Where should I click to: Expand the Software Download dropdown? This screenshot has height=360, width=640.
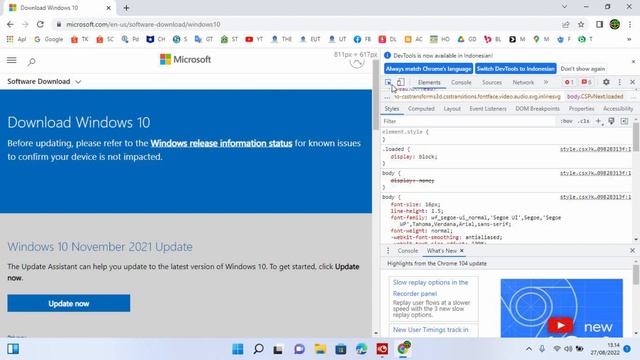pyautogui.click(x=44, y=82)
